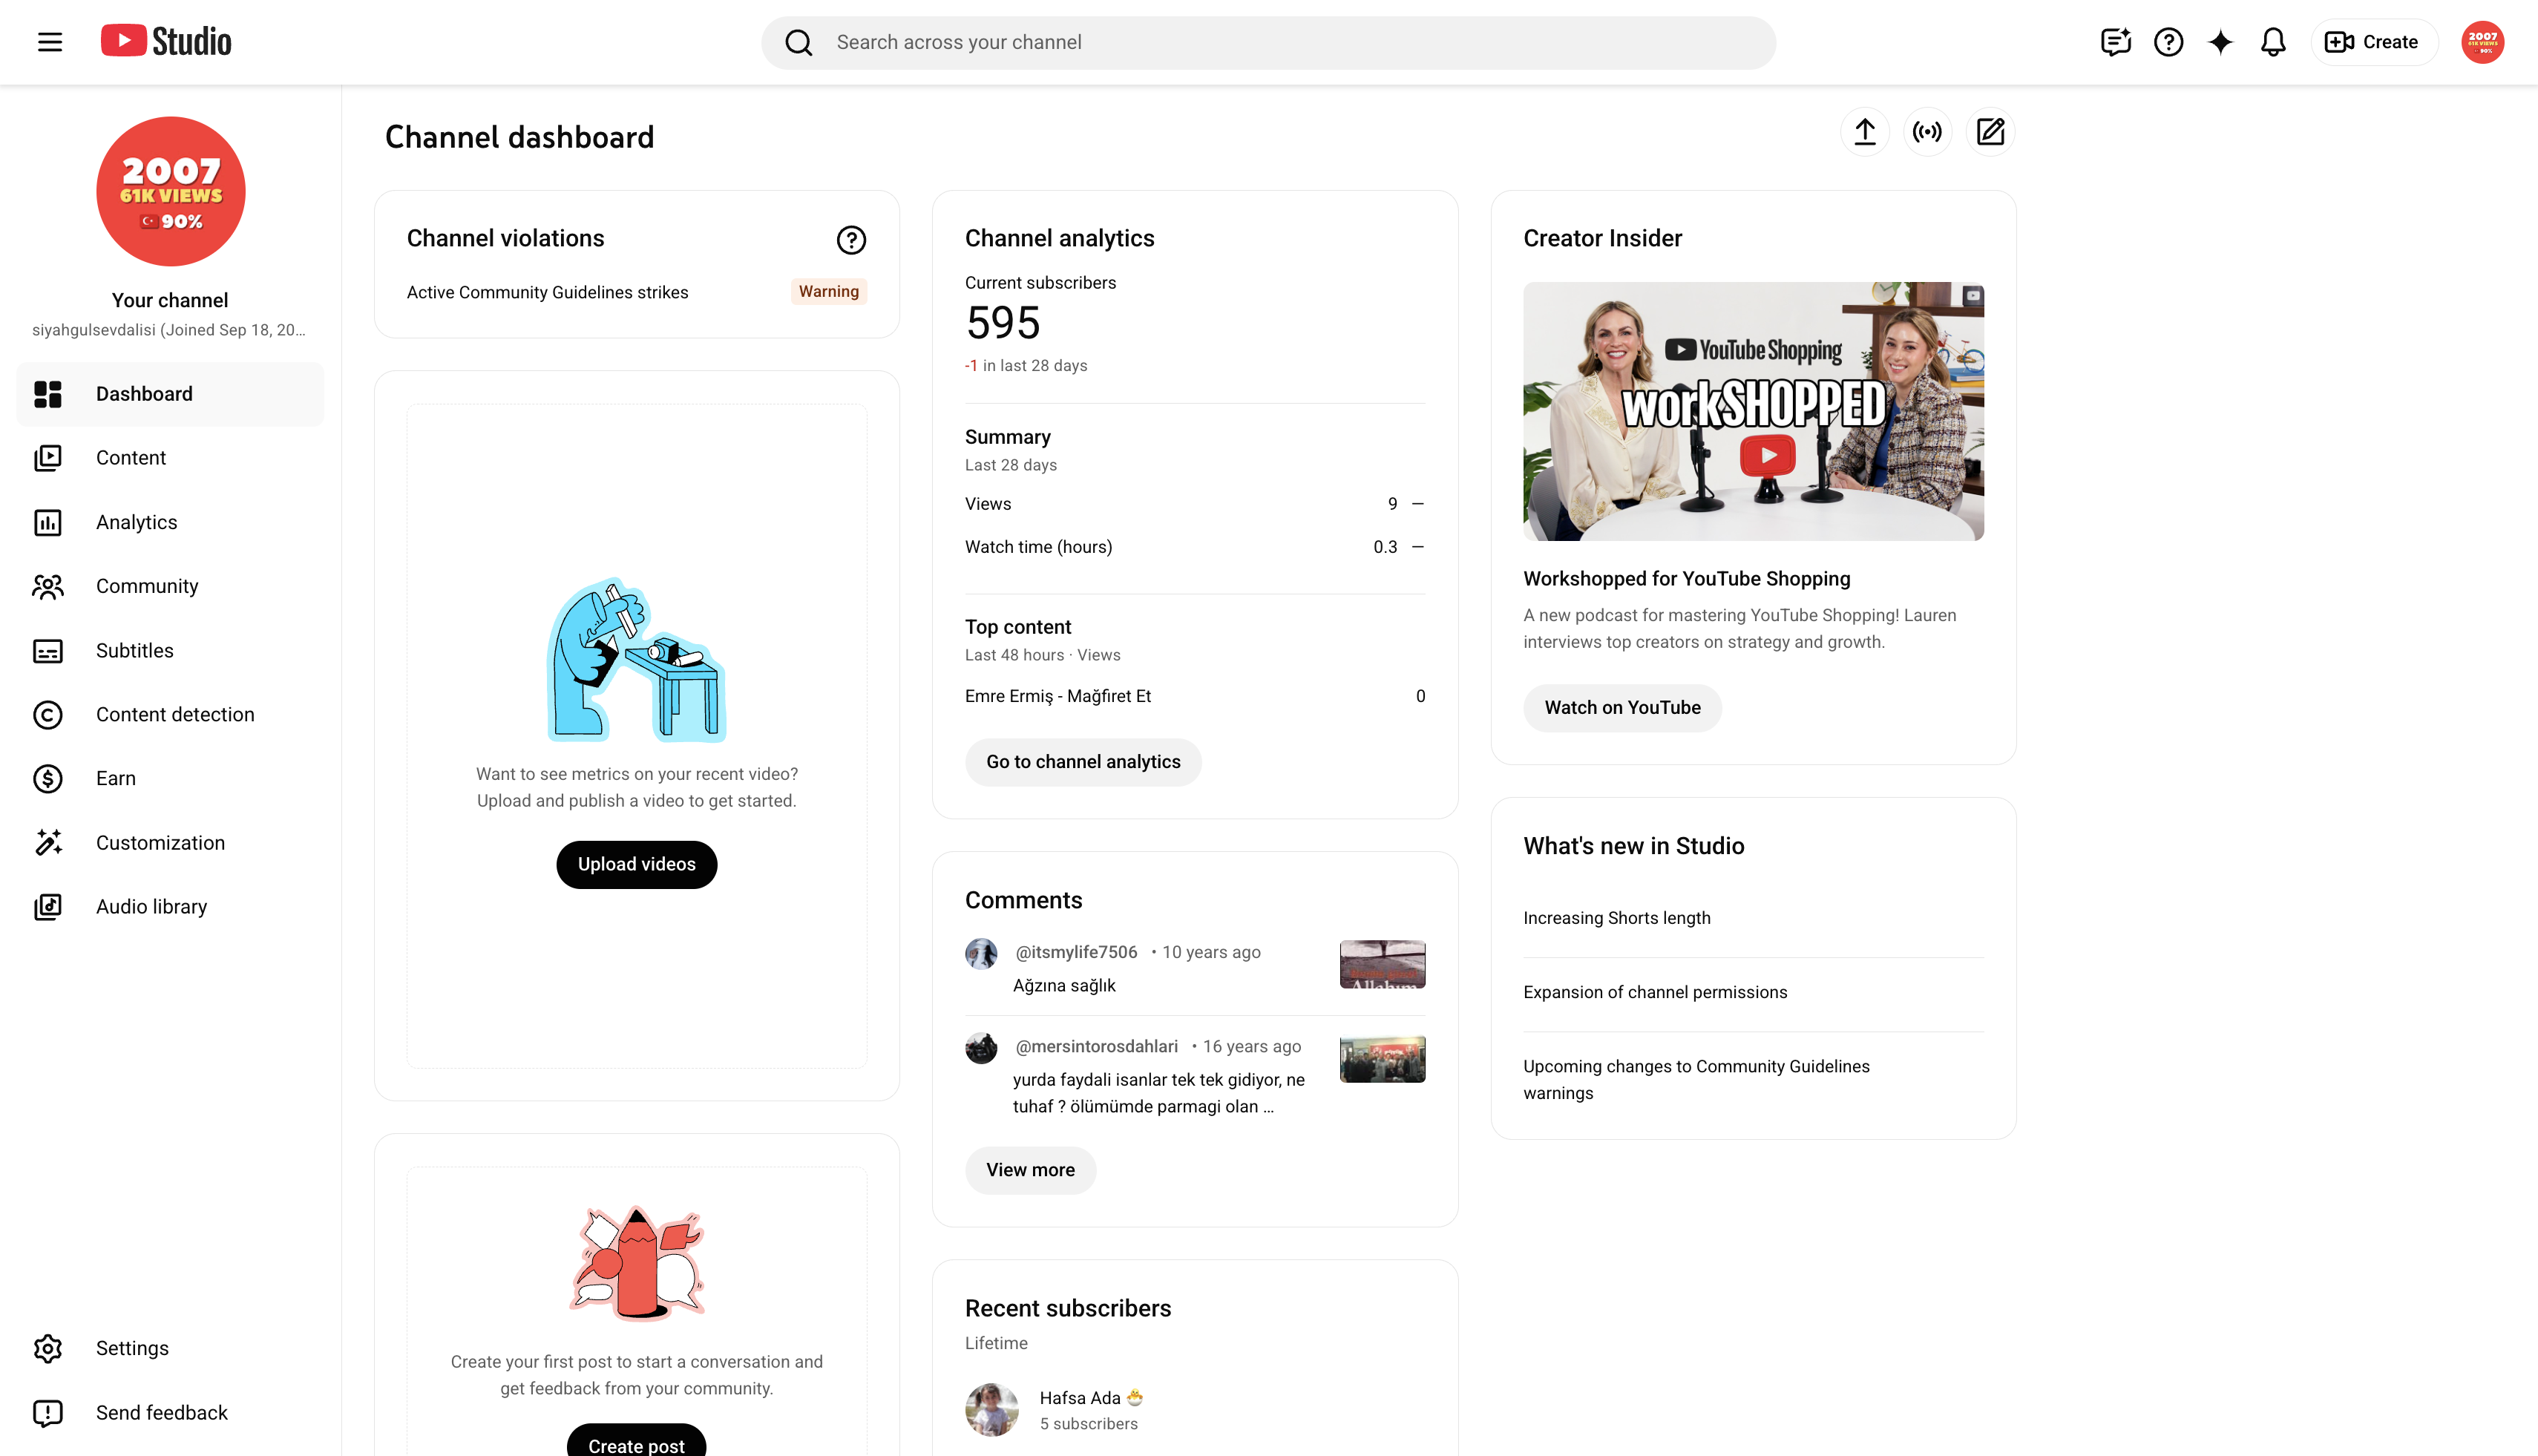Click Workshopped for YouTube Shopping title
Viewport: 2538px width, 1456px height.
coord(1686,579)
